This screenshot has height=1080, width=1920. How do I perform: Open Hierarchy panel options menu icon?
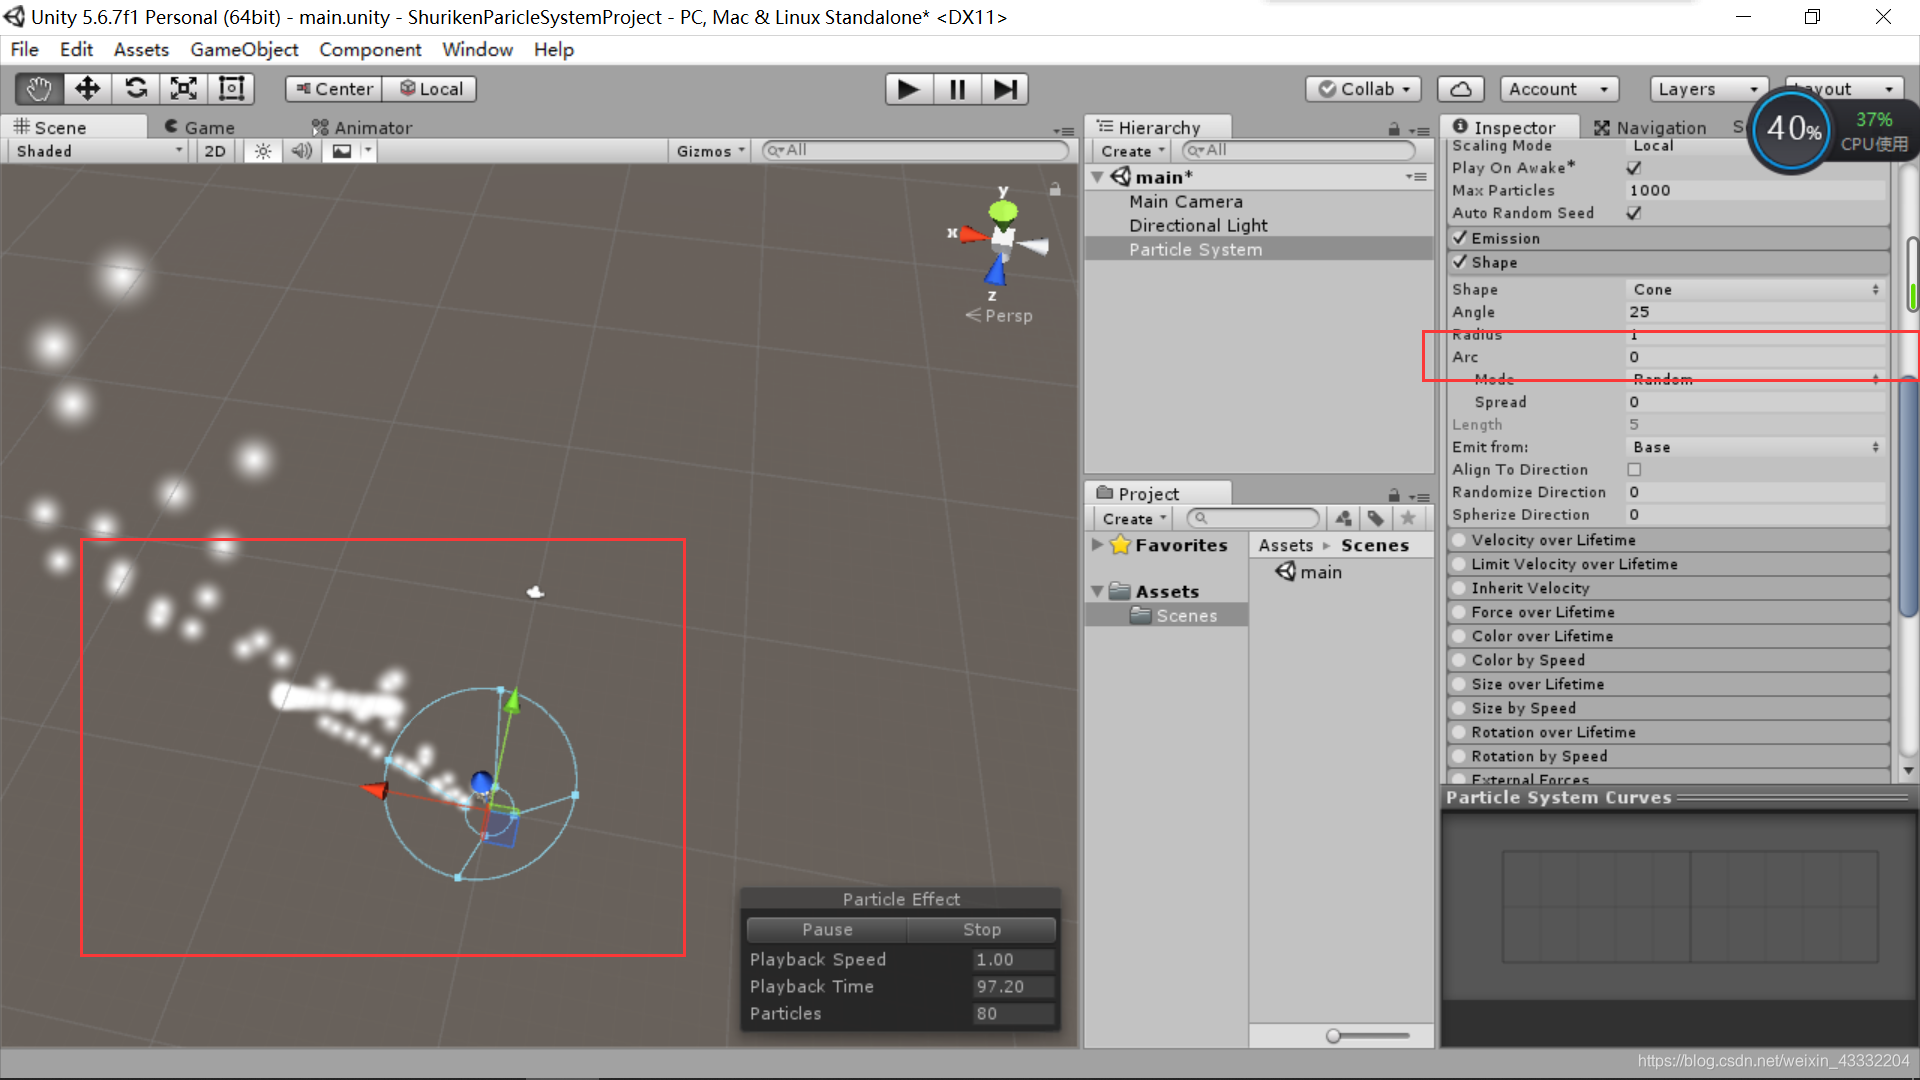pos(1419,130)
